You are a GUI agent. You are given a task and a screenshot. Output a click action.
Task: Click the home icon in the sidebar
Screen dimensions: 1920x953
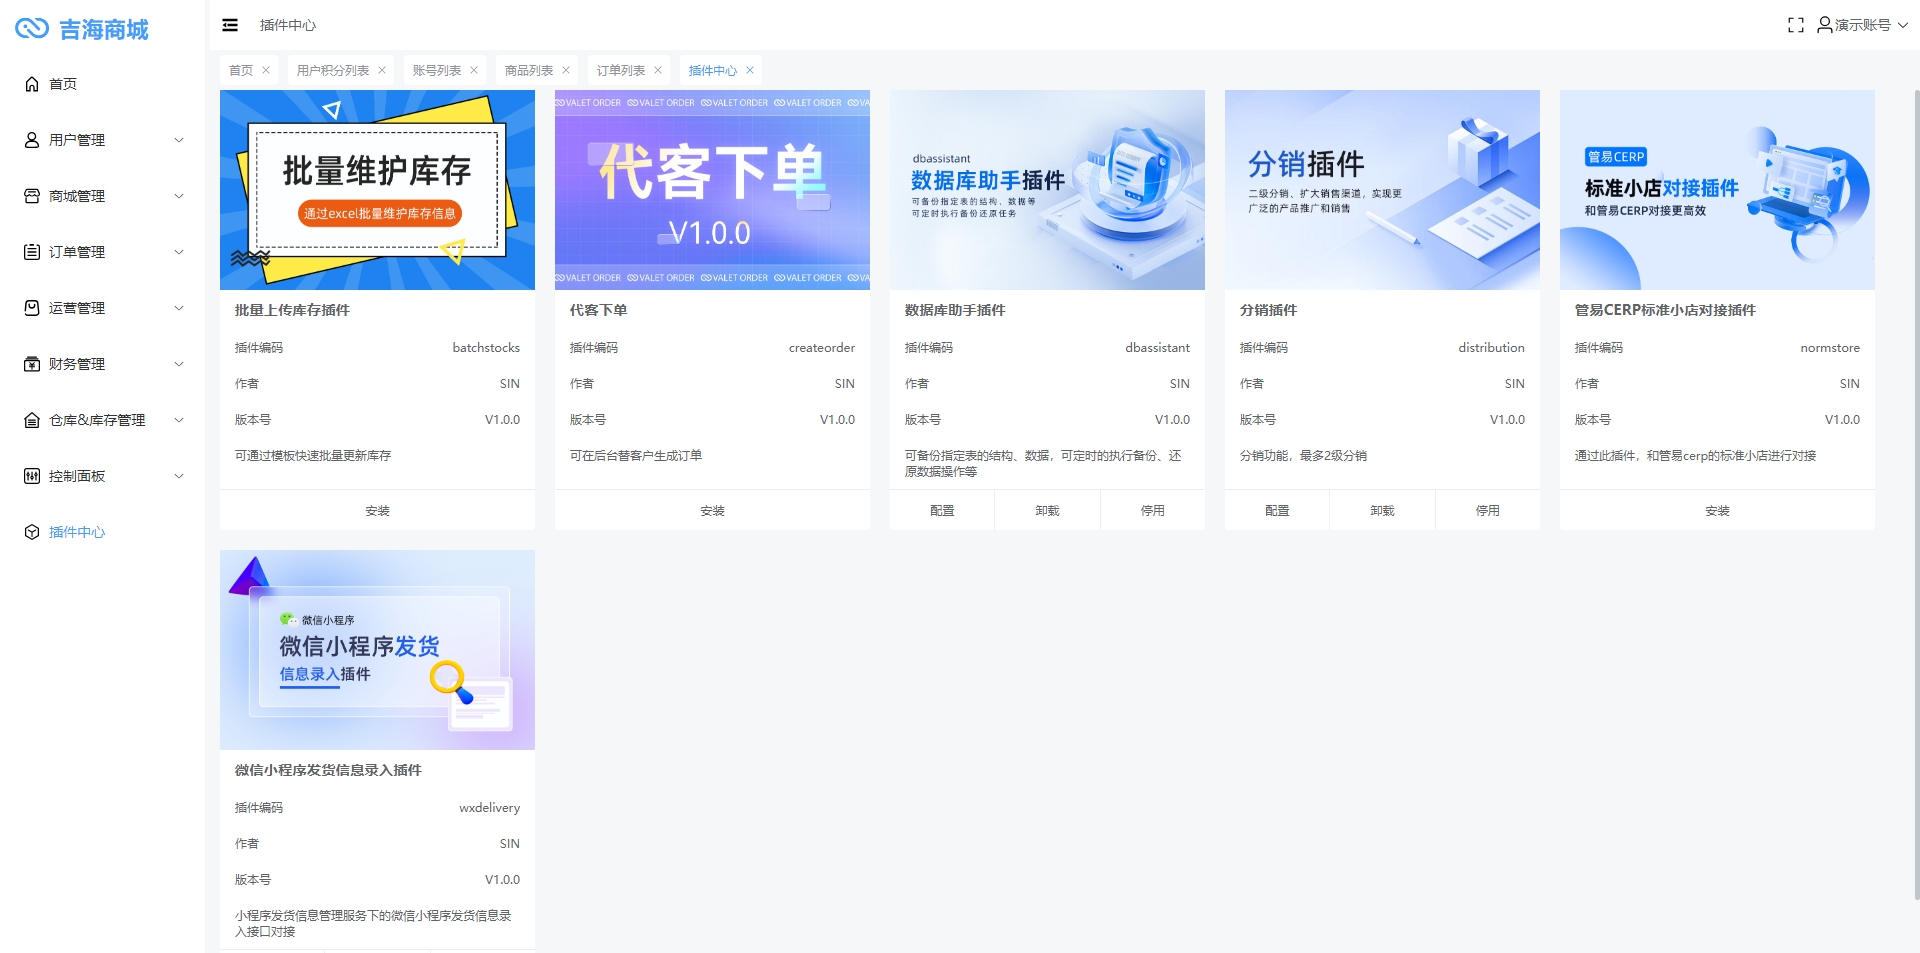point(32,84)
